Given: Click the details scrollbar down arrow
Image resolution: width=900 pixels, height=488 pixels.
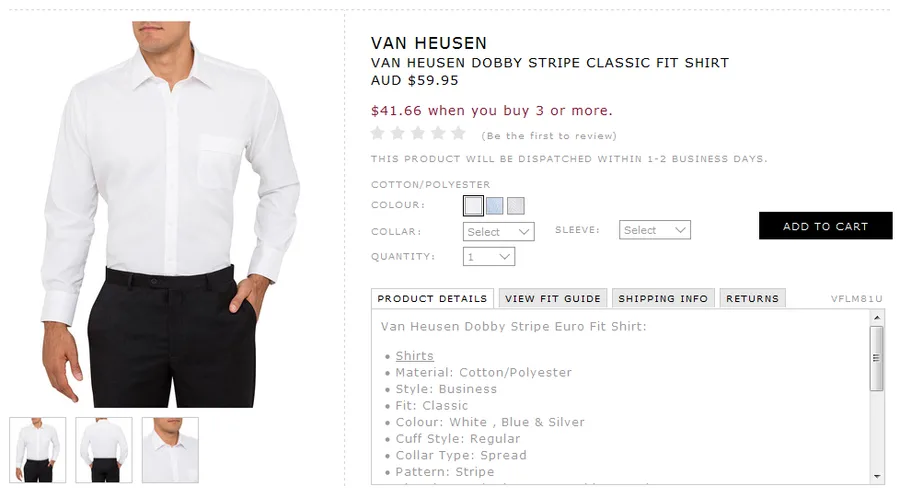Looking at the screenshot, I should [x=877, y=476].
